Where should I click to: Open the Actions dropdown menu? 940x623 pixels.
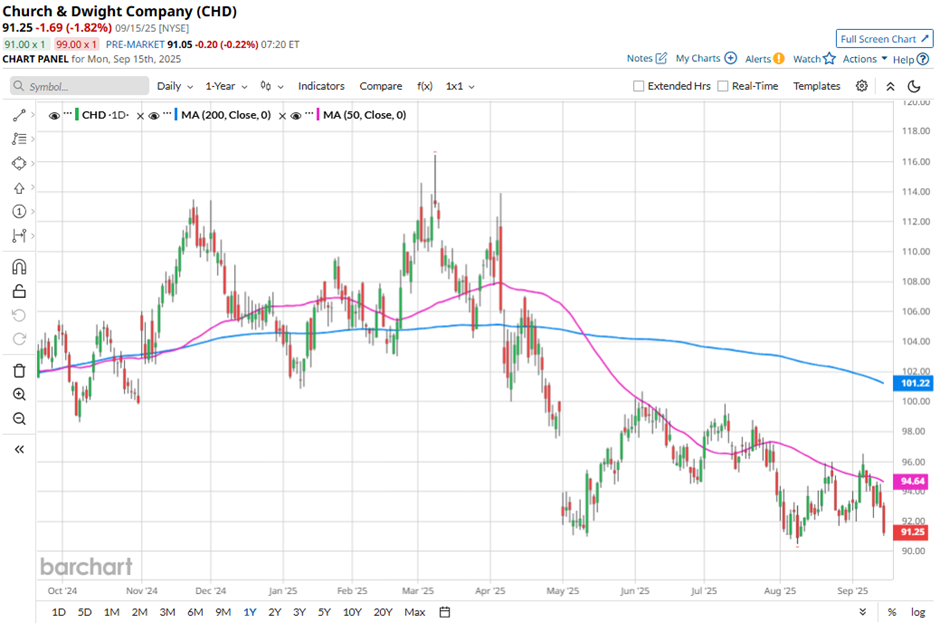864,59
